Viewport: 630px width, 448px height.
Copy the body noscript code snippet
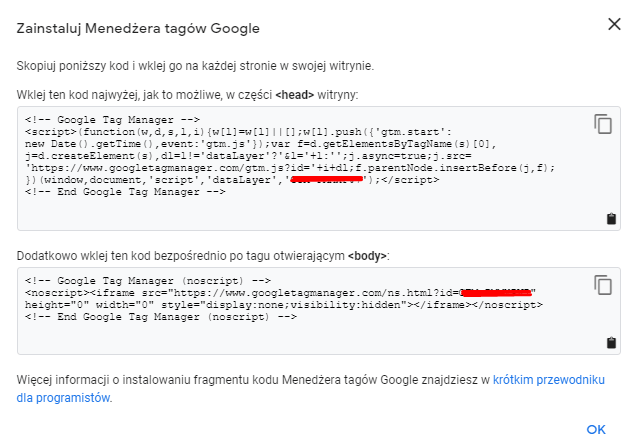[x=602, y=284]
